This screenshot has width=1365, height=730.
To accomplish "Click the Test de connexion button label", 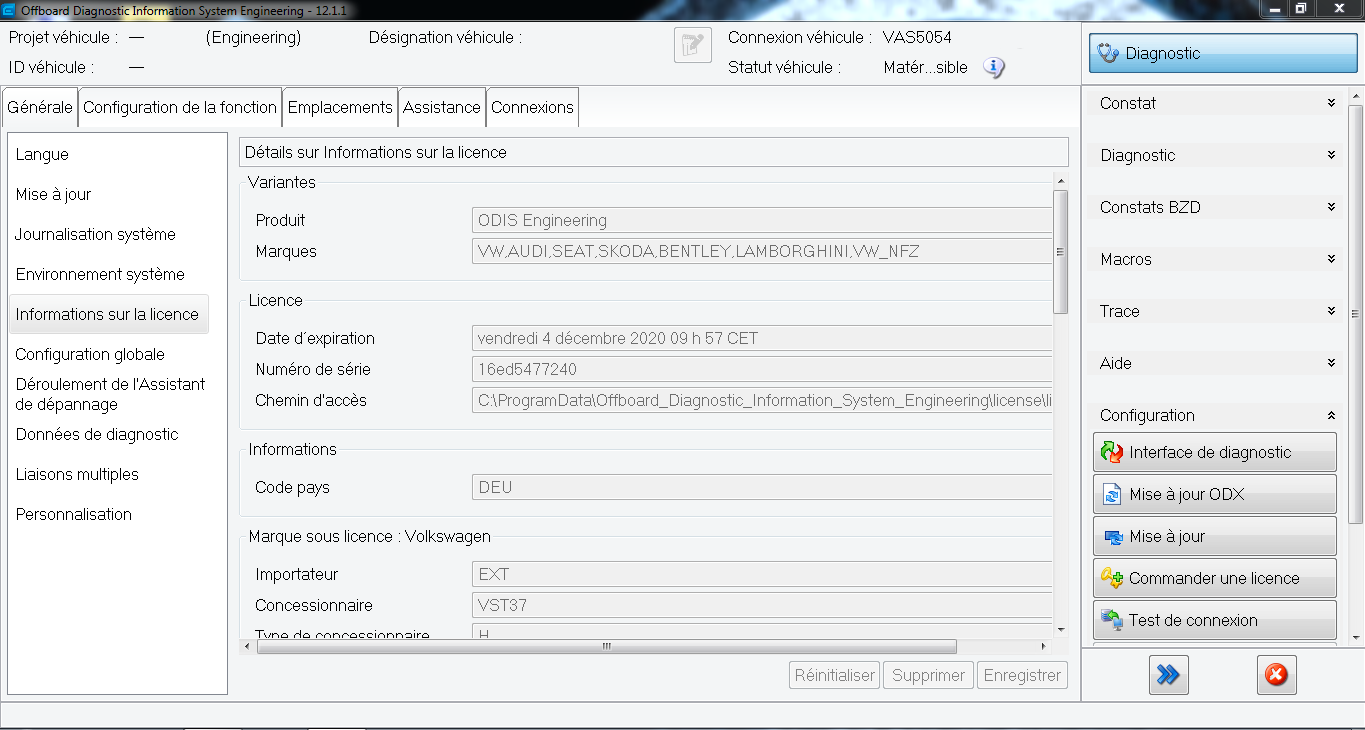I will click(x=1193, y=620).
